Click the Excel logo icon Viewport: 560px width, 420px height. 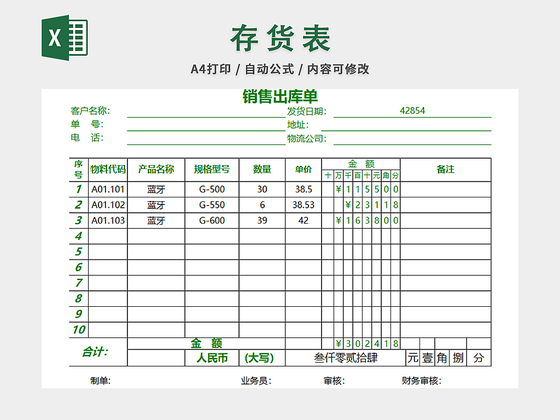65,38
